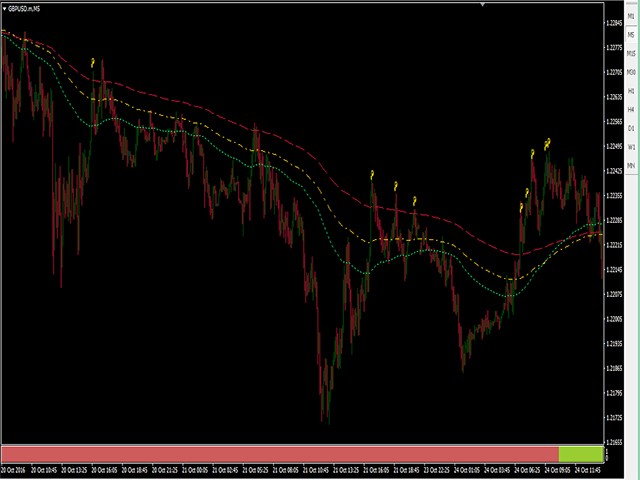Click the red segment of the indicator bar
The height and width of the screenshot is (480, 640).
tap(280, 454)
